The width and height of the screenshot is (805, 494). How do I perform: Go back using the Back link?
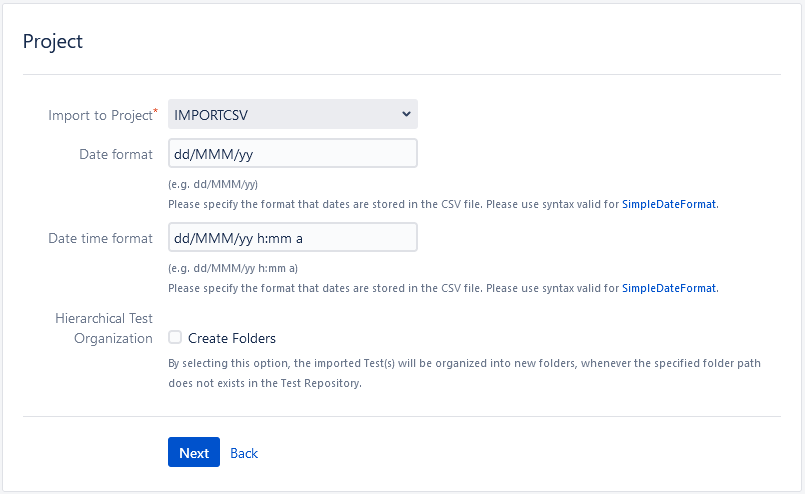244,453
